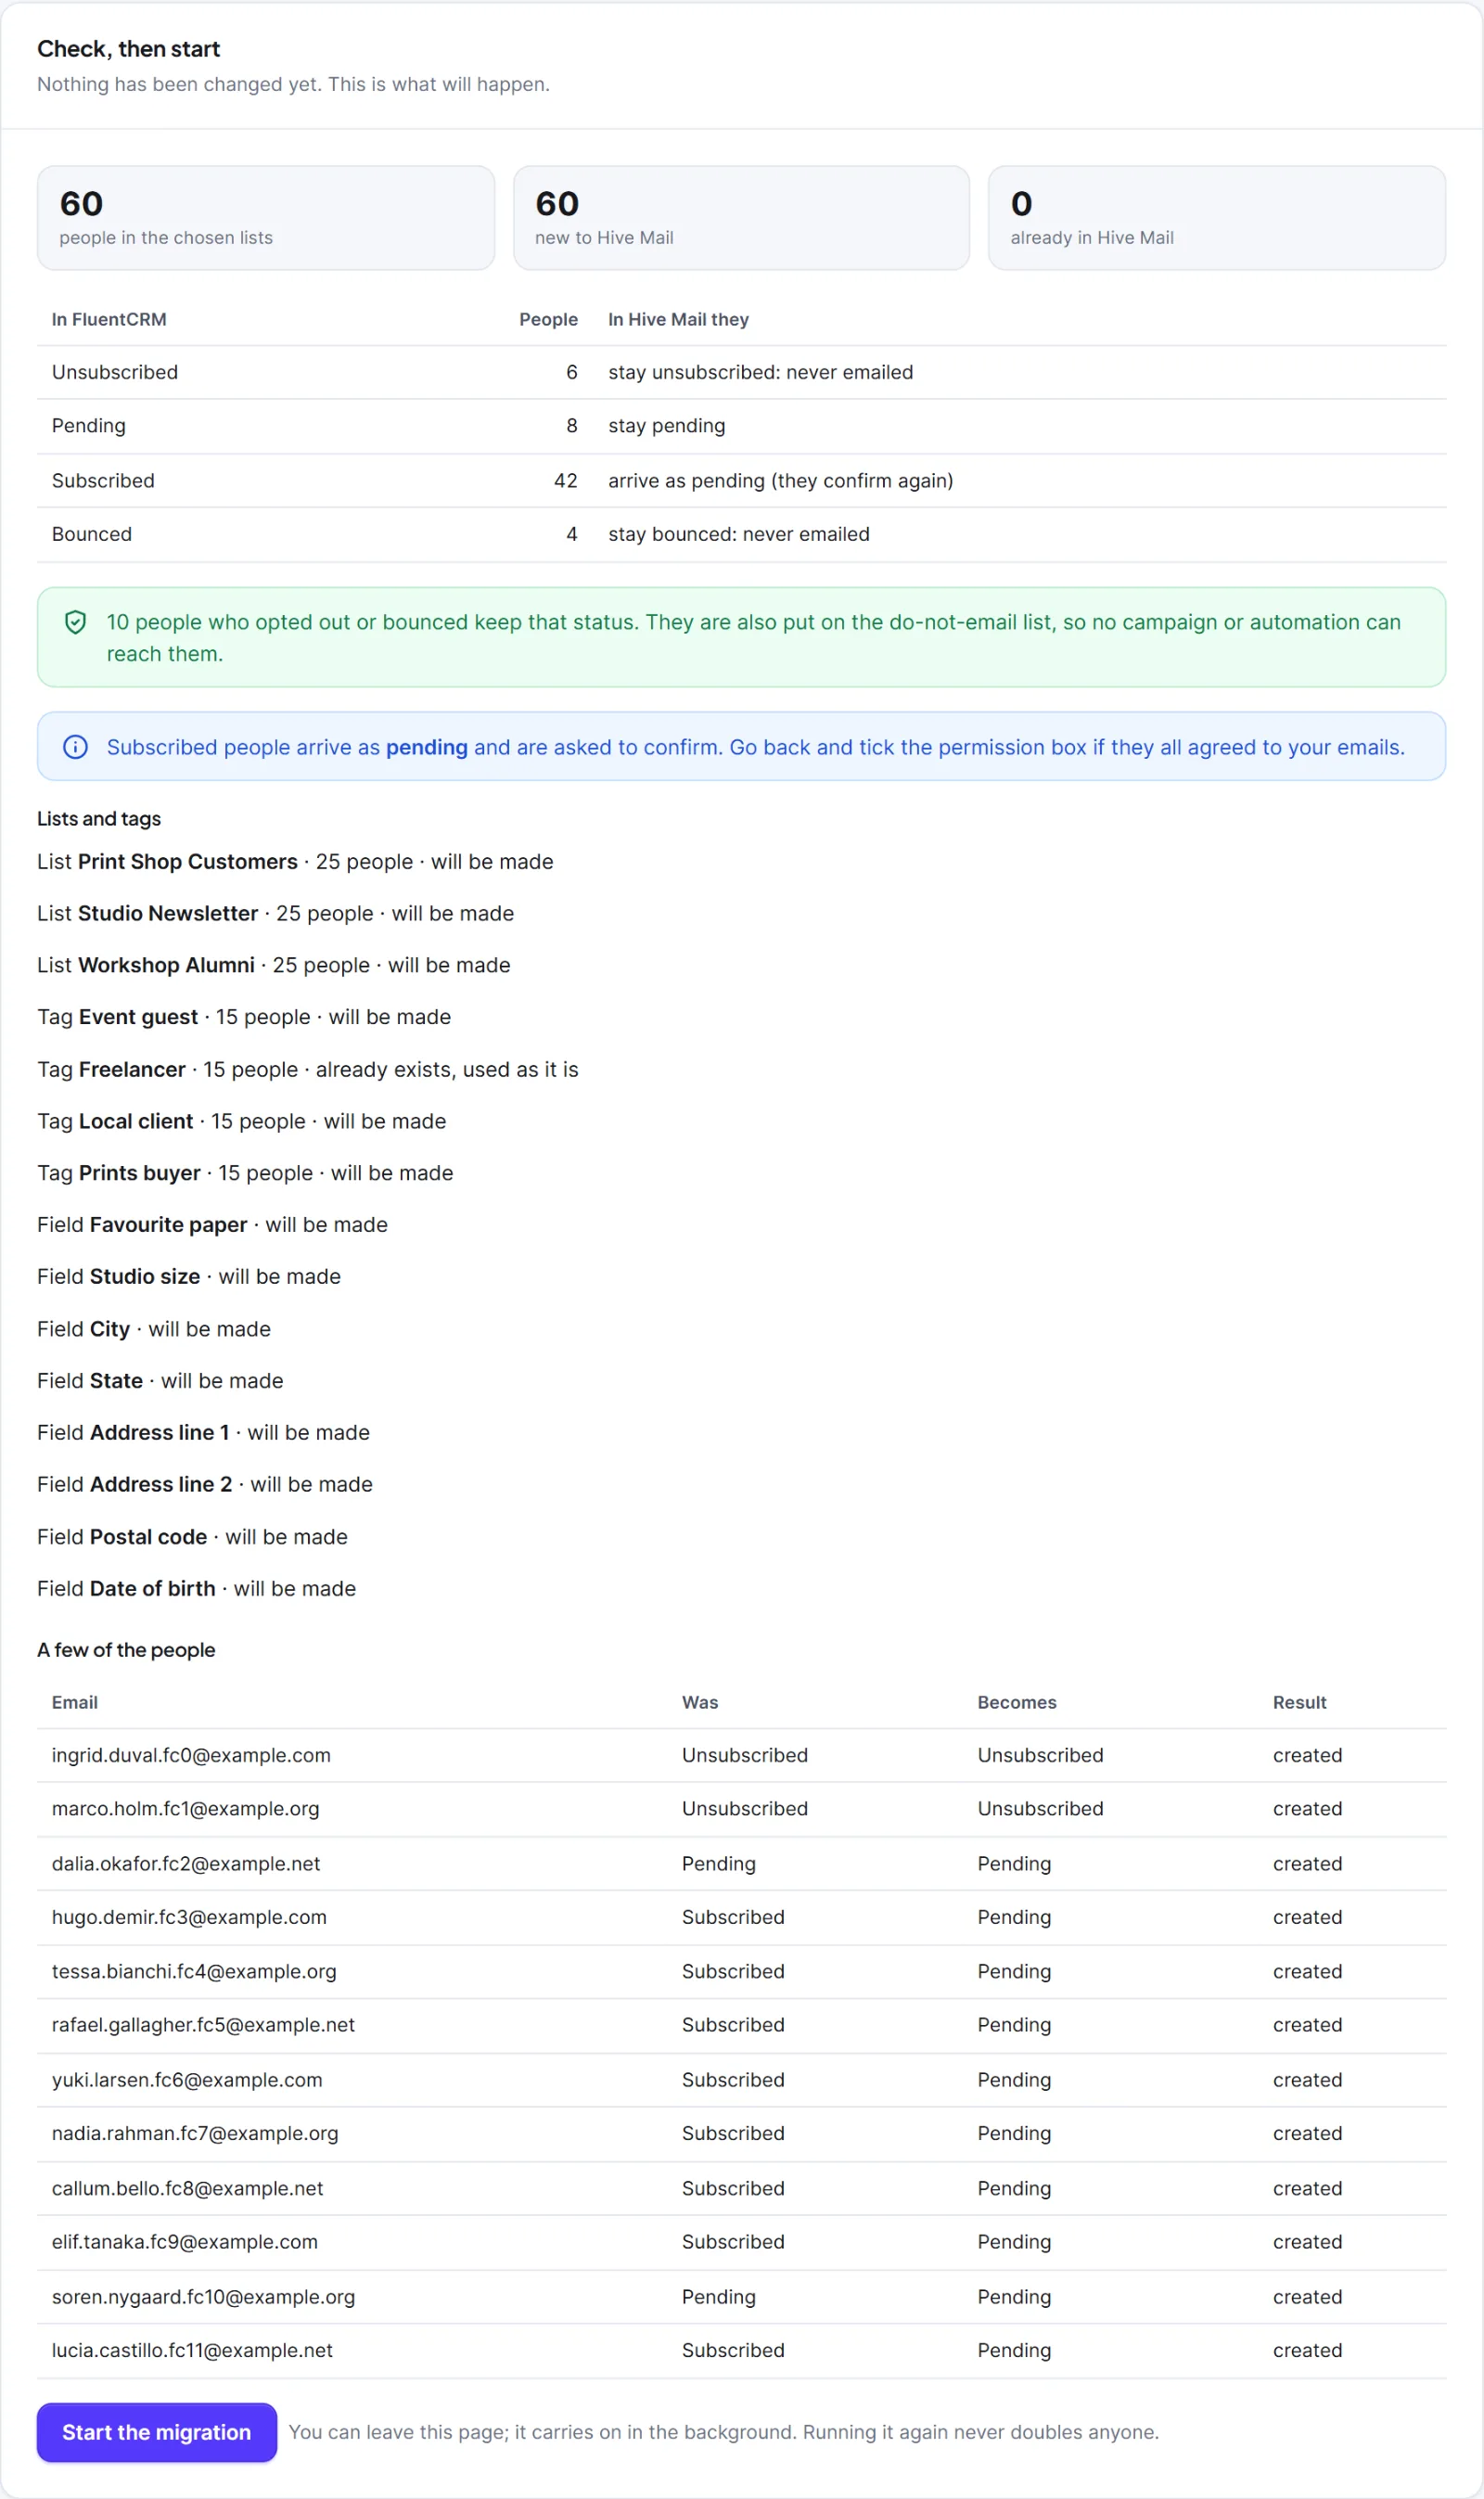1484x2499 pixels.
Task: Select the Print Shop Customers list line
Action: pos(295,862)
